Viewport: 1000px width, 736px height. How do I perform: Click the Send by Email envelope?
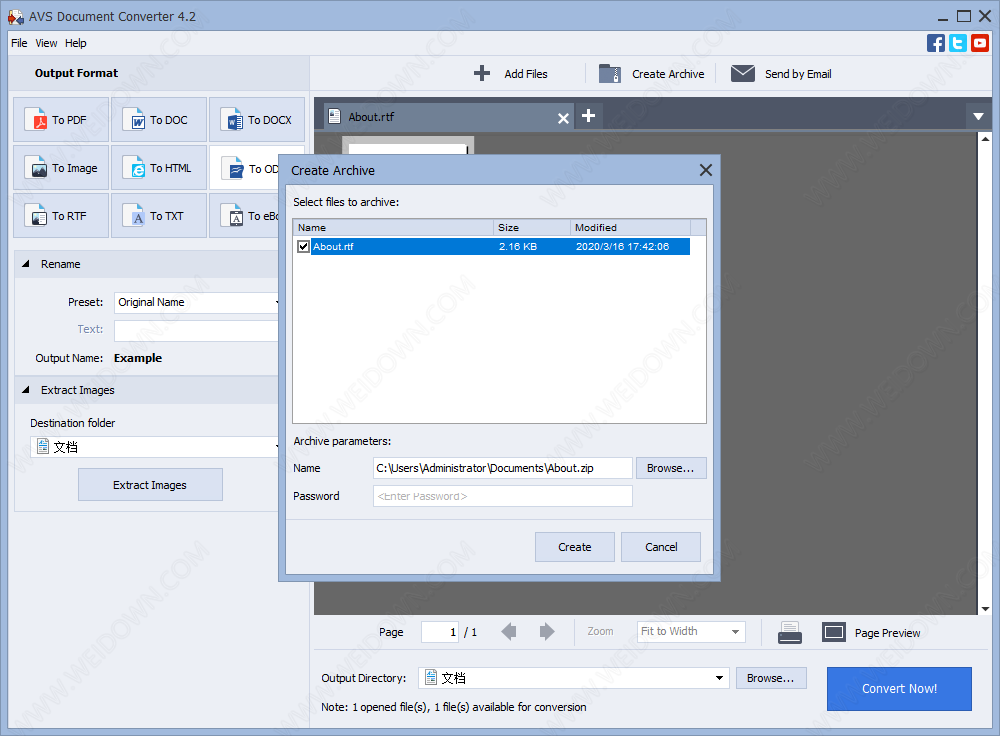click(742, 73)
